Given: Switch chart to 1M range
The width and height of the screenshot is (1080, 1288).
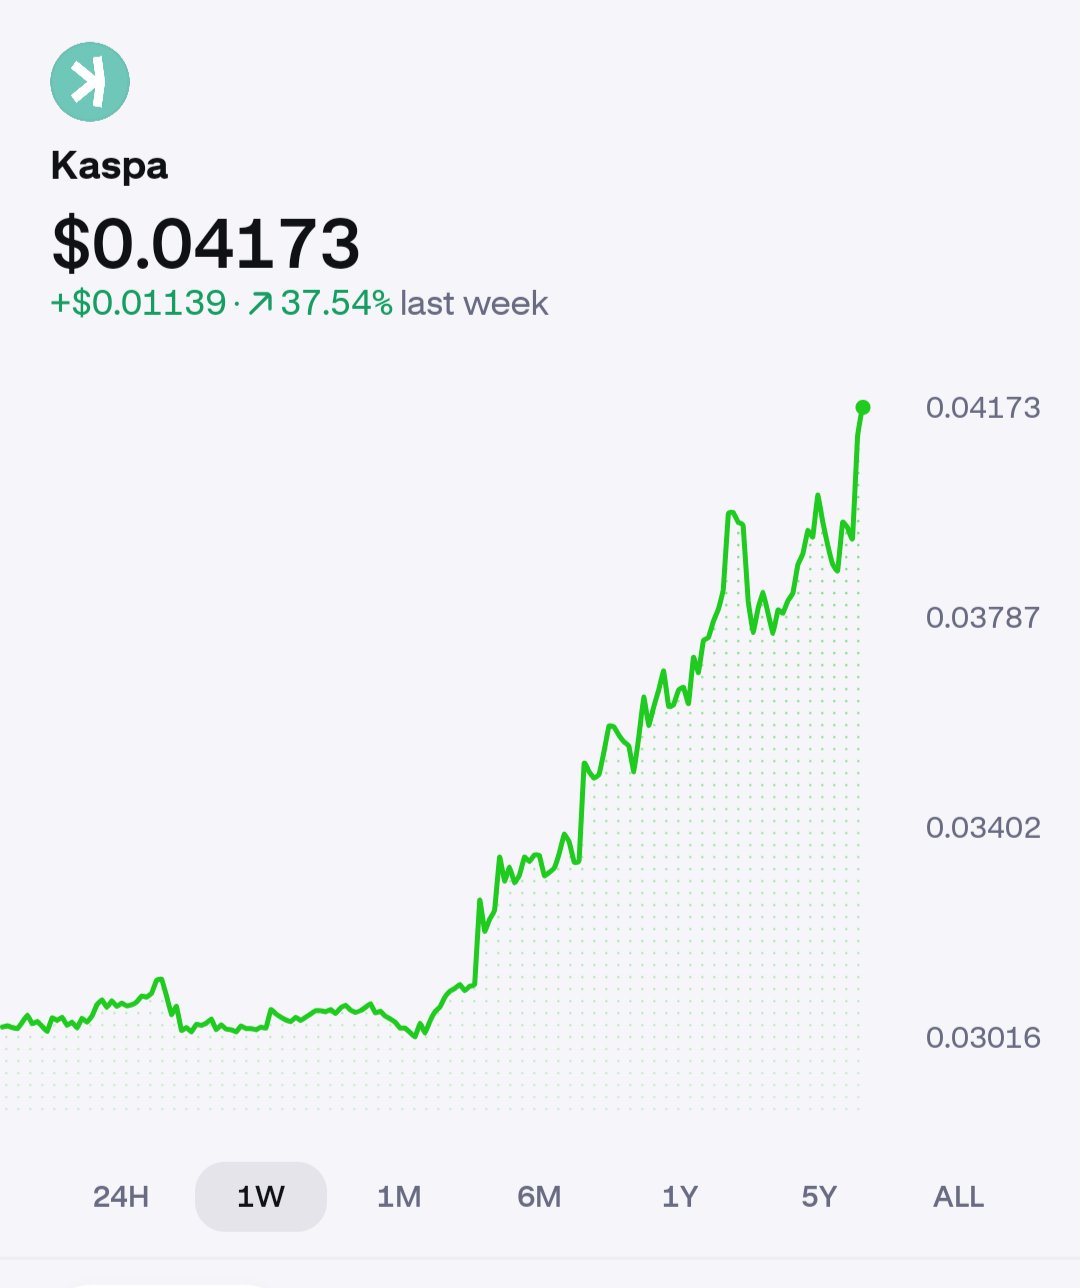Looking at the screenshot, I should 399,1196.
